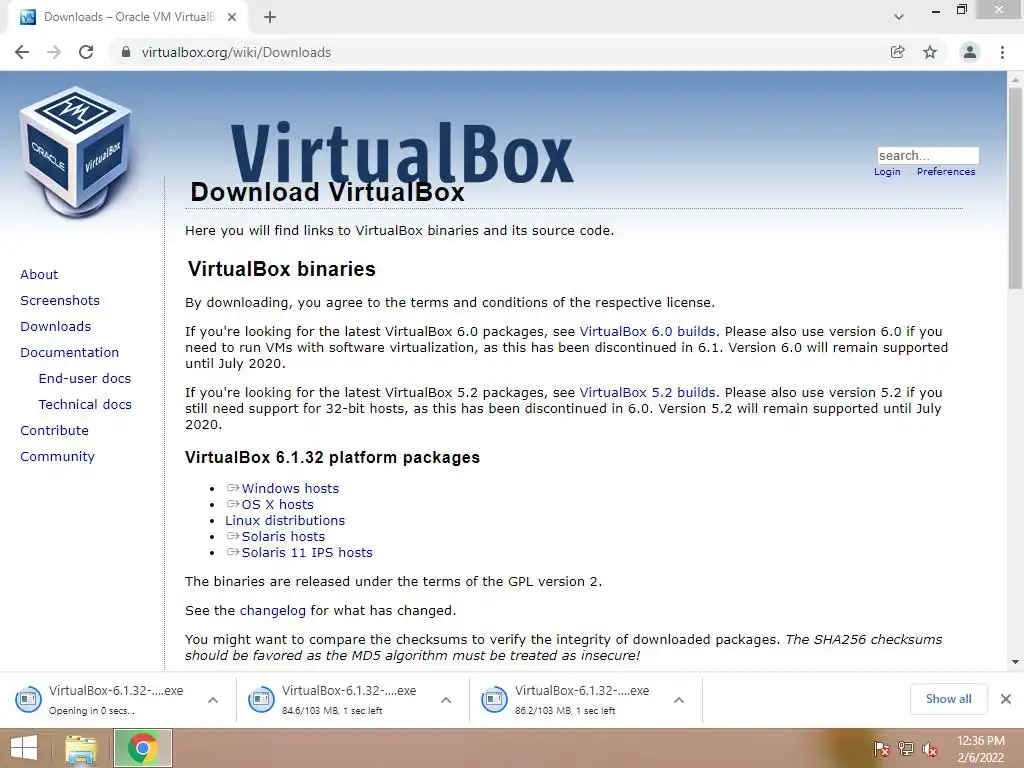
Task: Open About in the sidebar
Action: (x=39, y=274)
